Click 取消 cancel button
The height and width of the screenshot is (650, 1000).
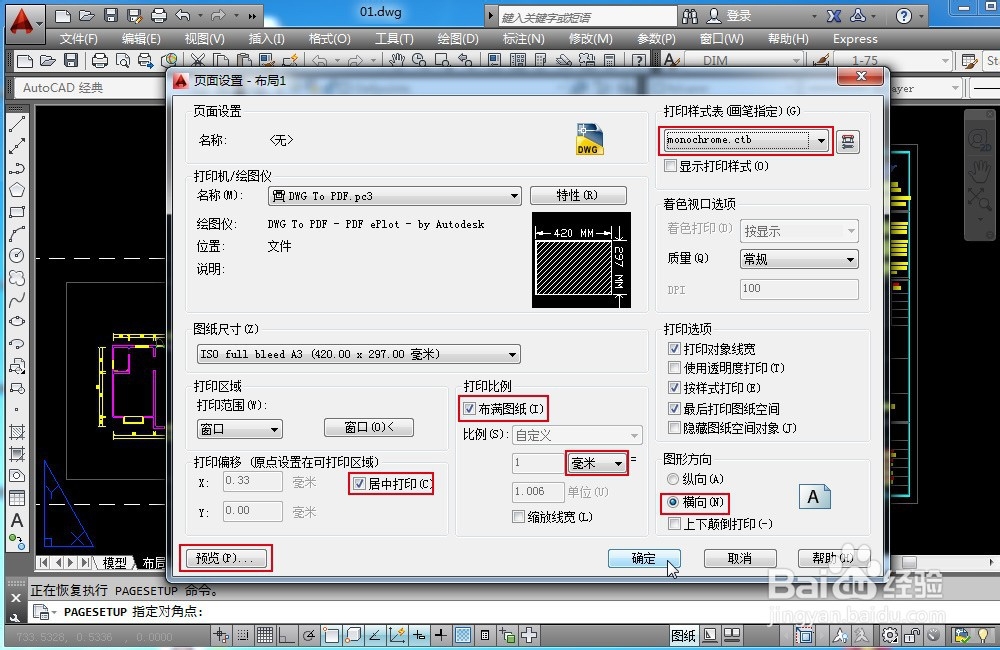[740, 558]
